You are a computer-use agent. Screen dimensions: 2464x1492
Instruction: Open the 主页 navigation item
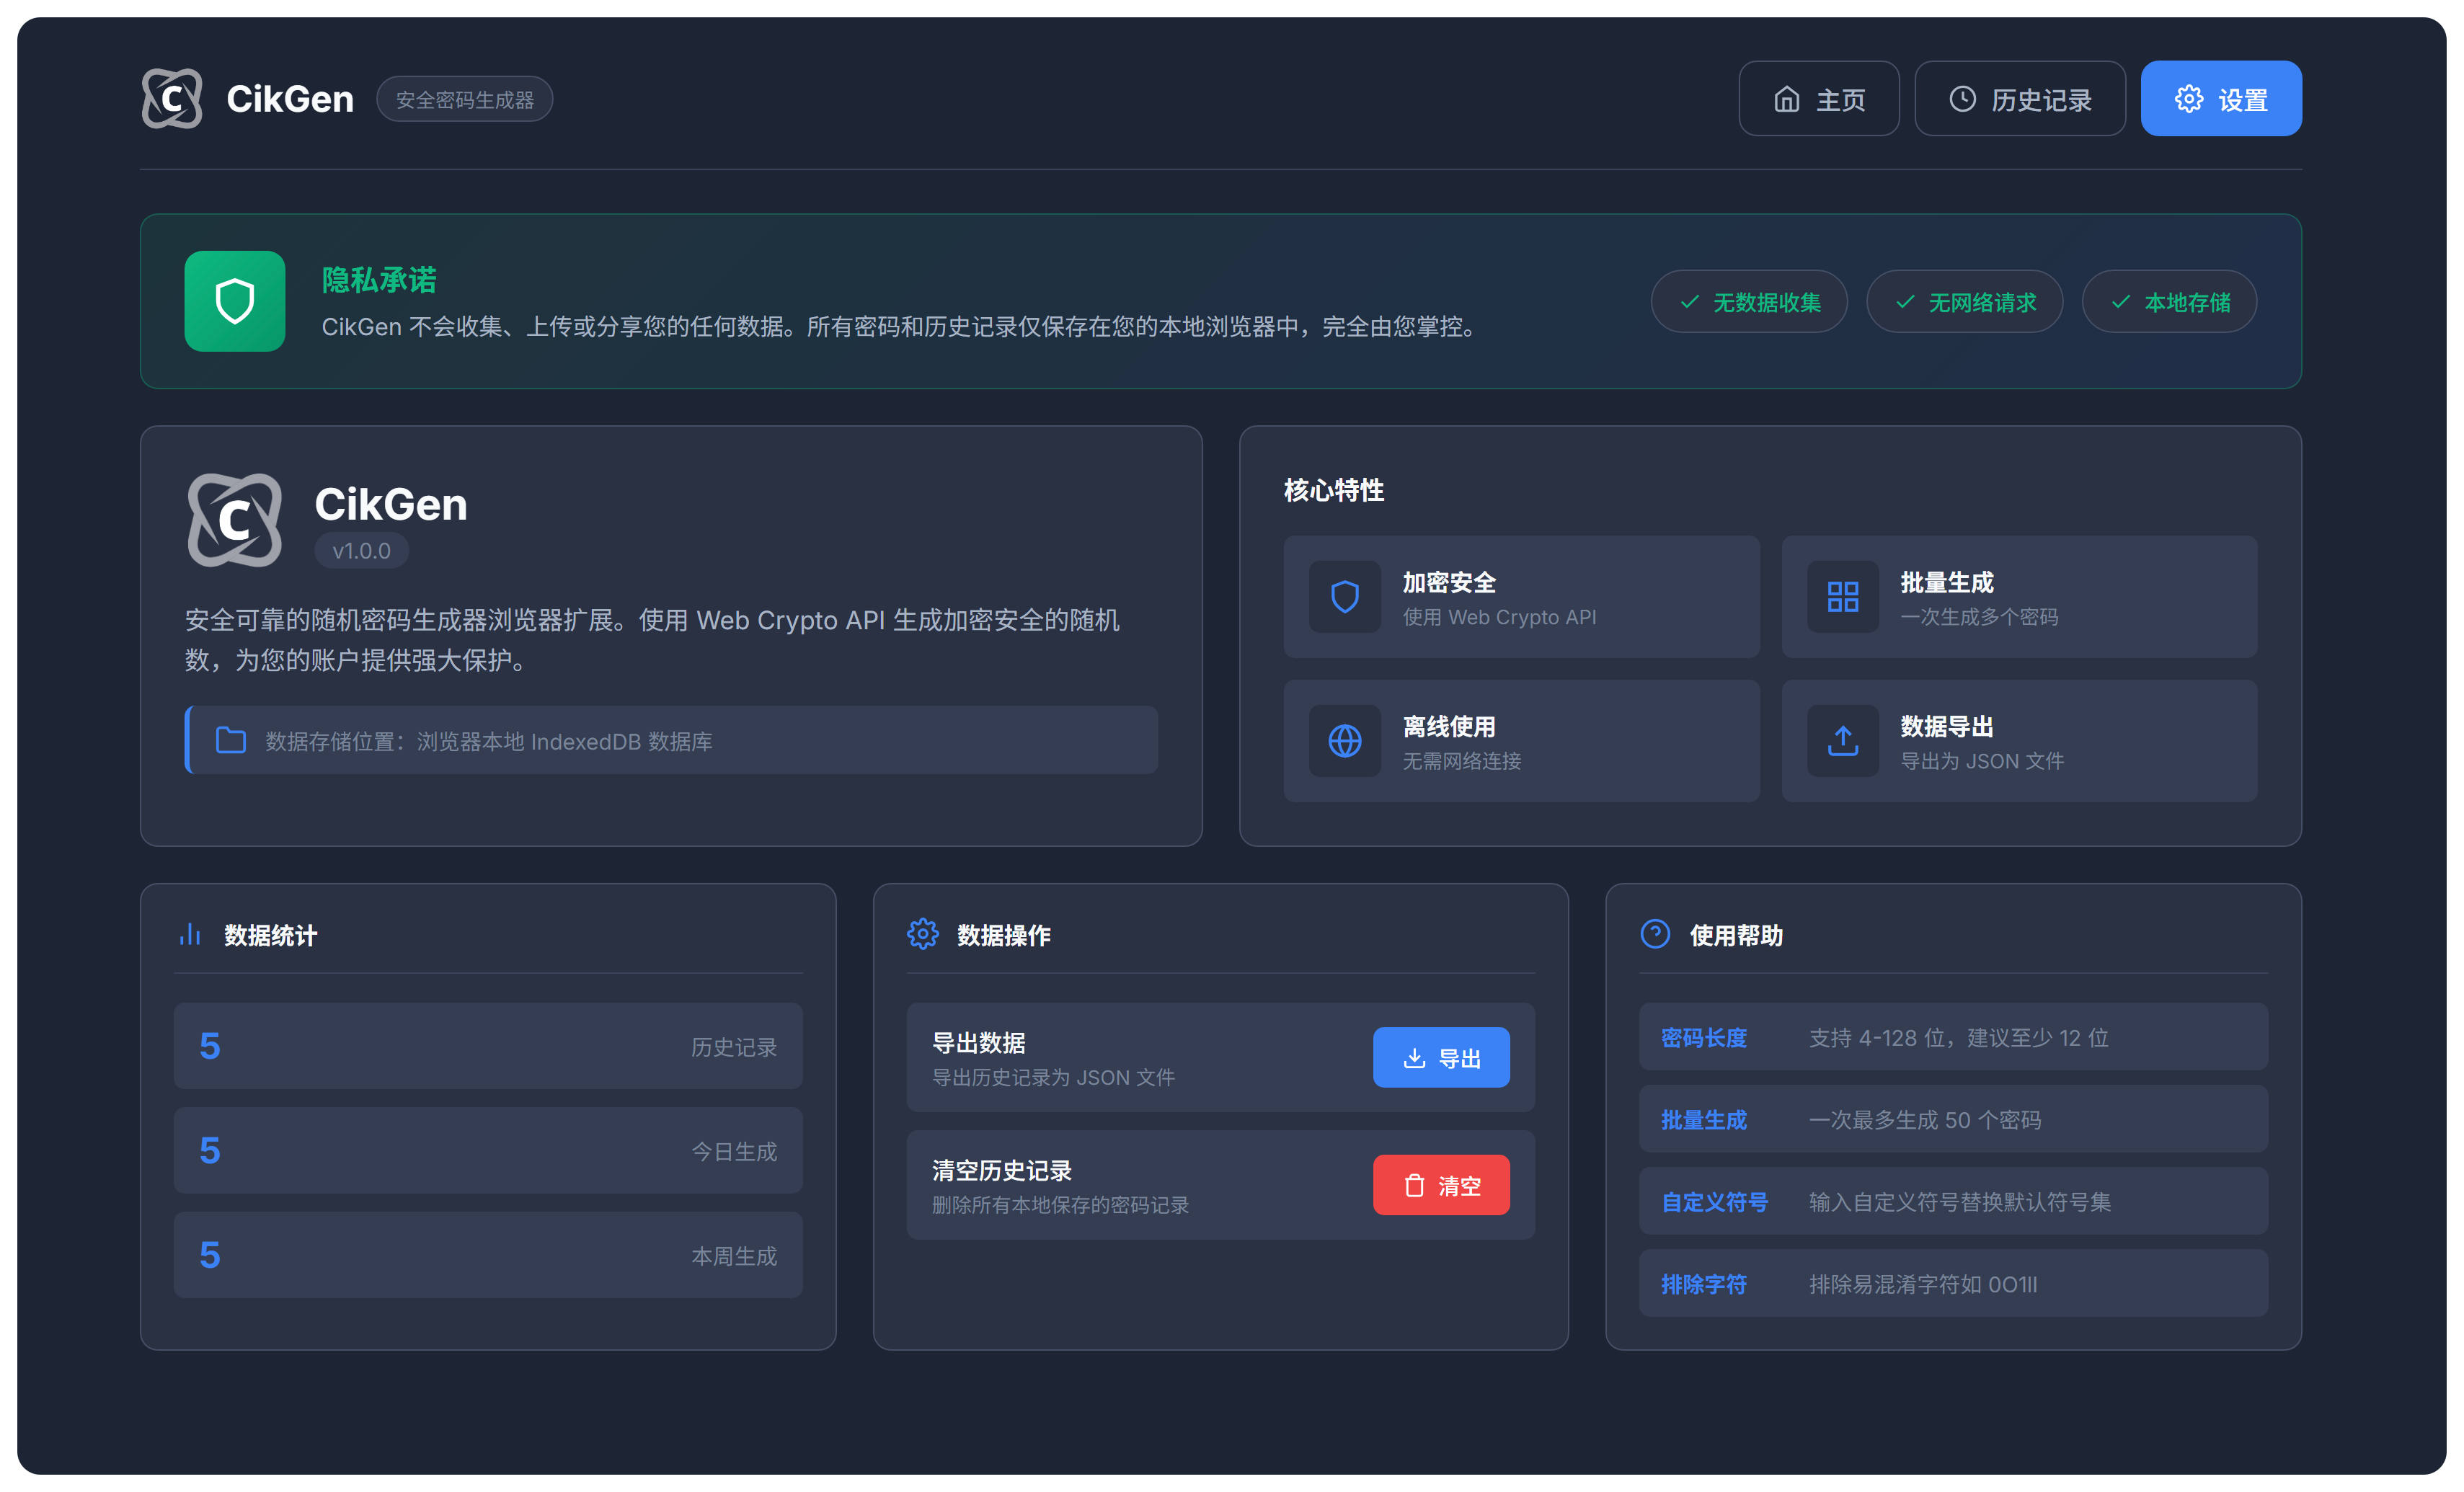coord(1818,98)
